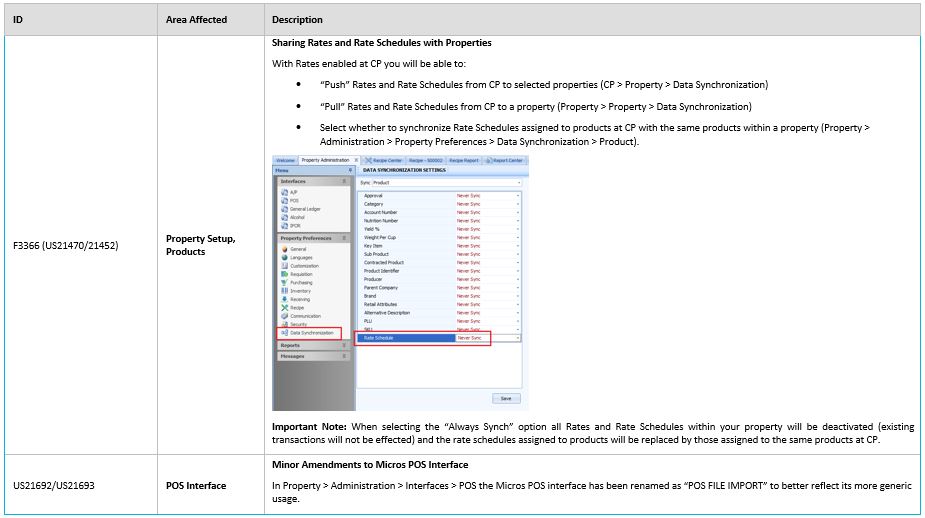
Task: Open the Inventory preferences icon
Action: (x=284, y=290)
